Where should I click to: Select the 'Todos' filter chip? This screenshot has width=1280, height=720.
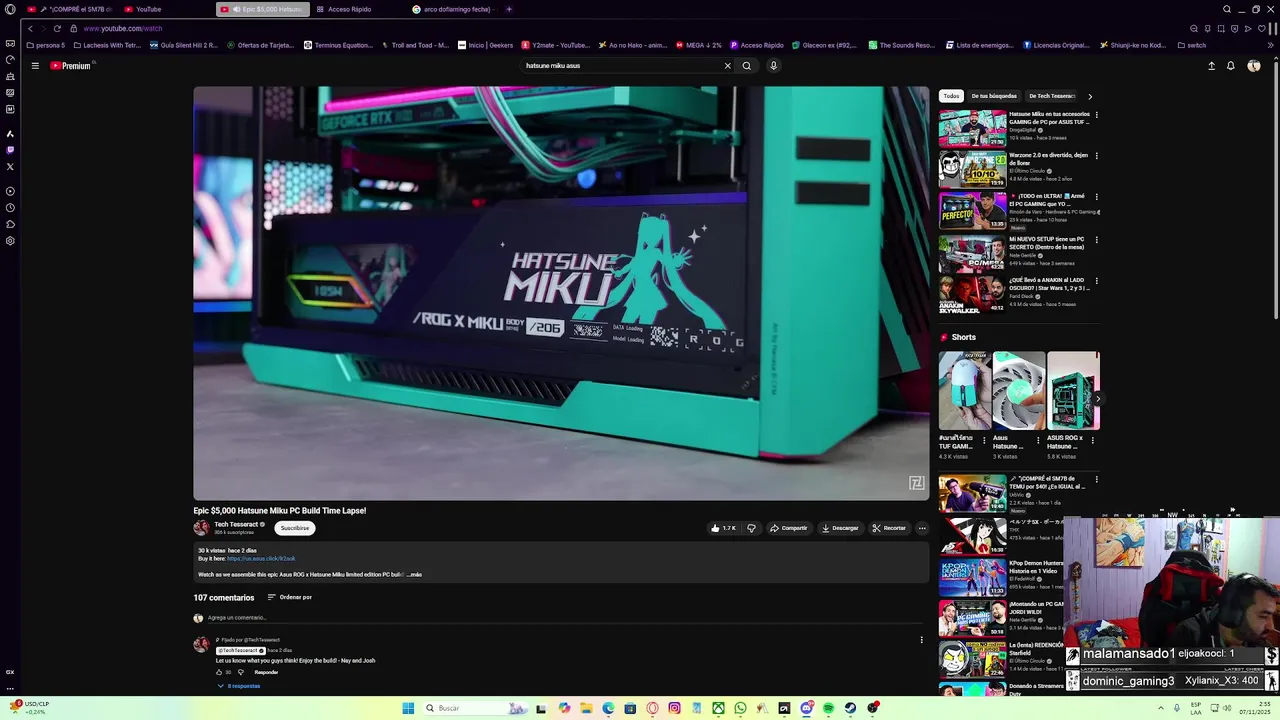pyautogui.click(x=951, y=96)
